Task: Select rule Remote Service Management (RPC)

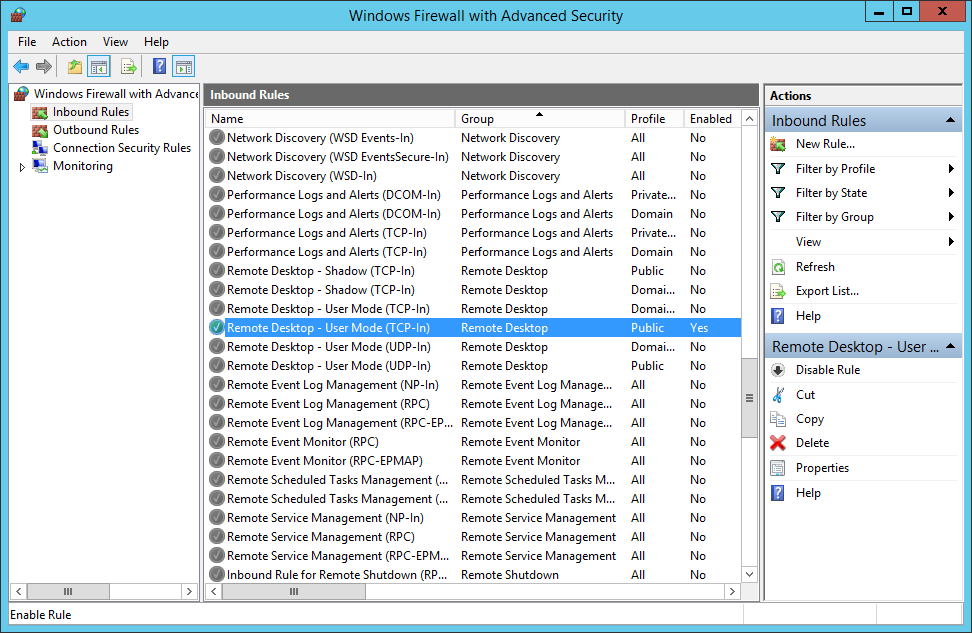Action: [474, 537]
